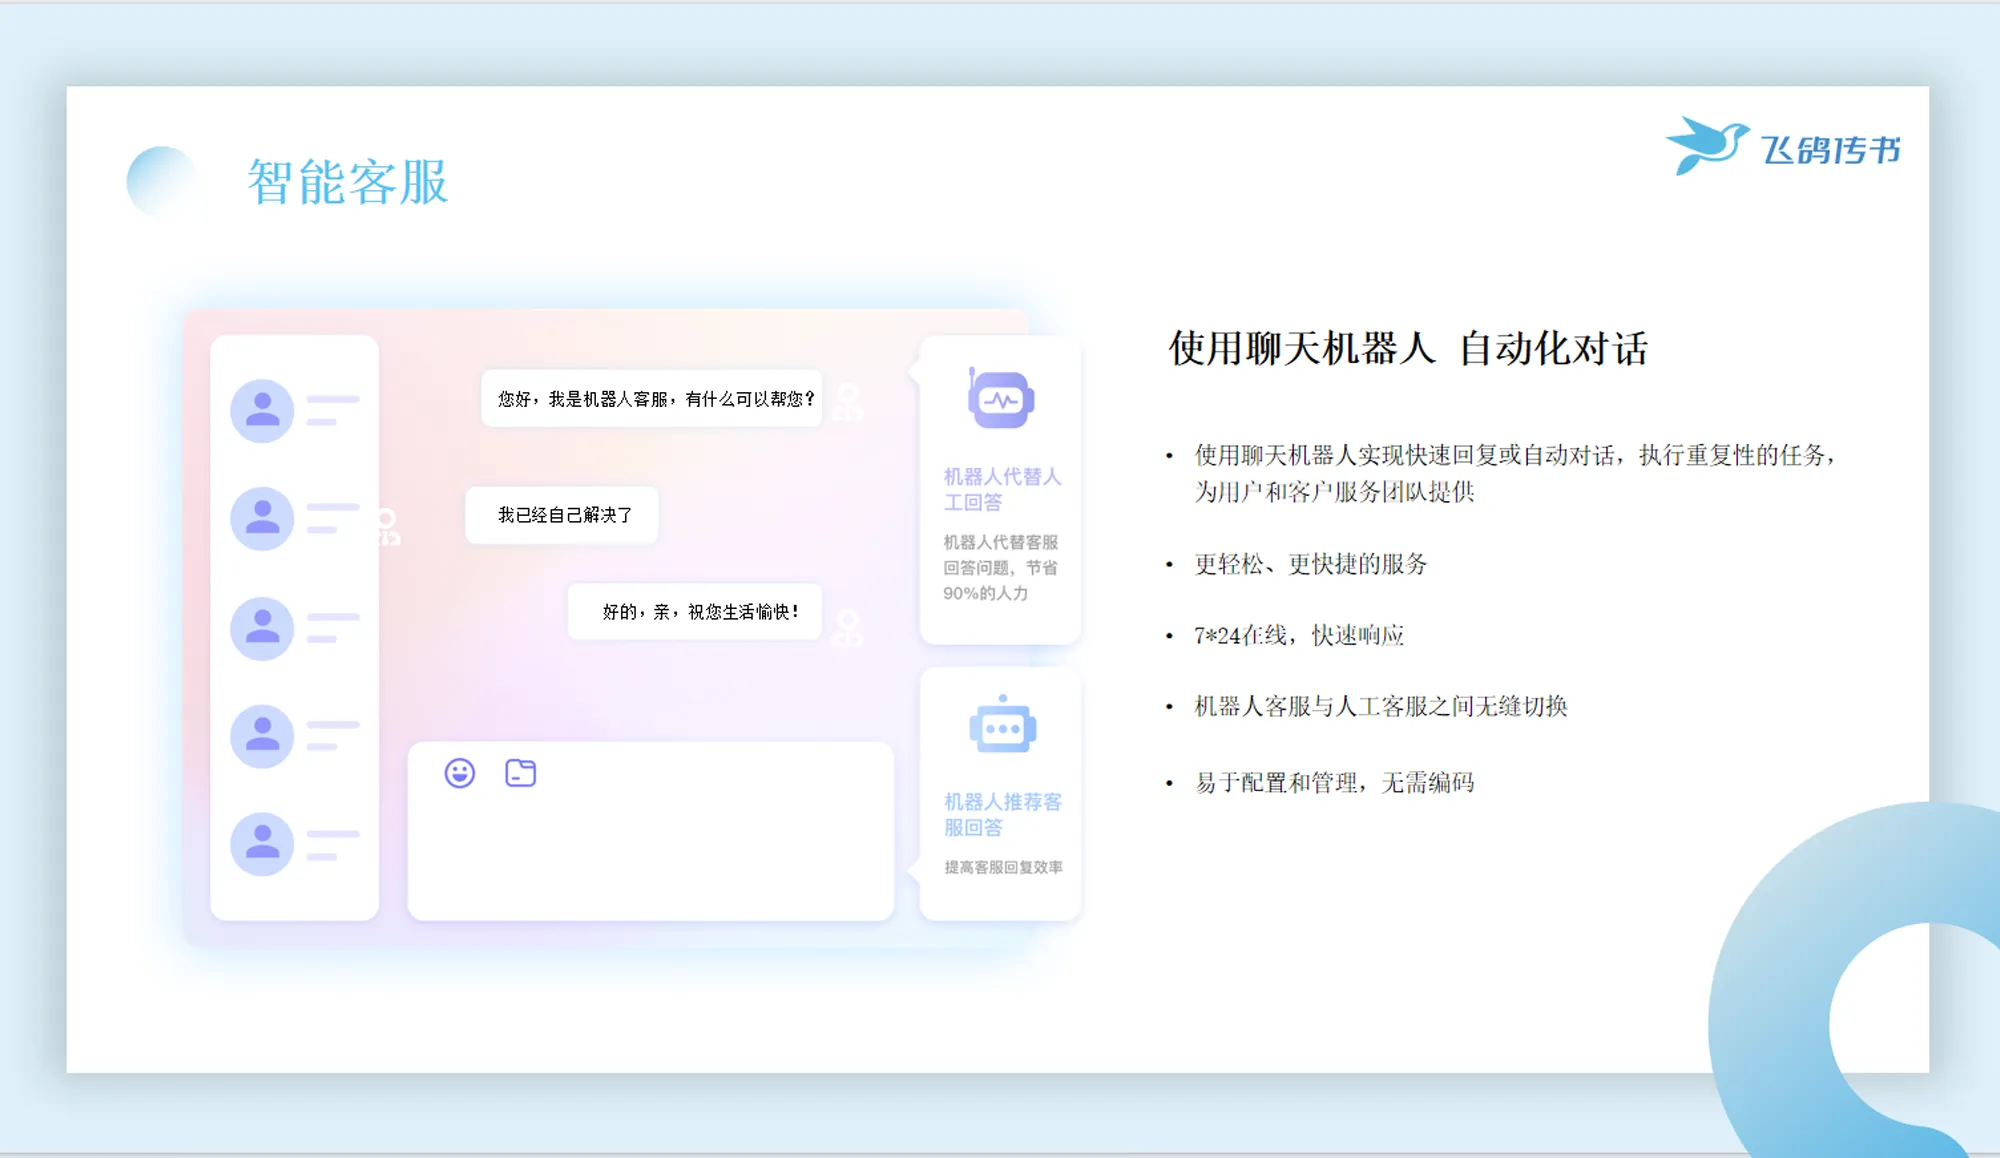Click the third user avatar in contact list

(x=262, y=628)
